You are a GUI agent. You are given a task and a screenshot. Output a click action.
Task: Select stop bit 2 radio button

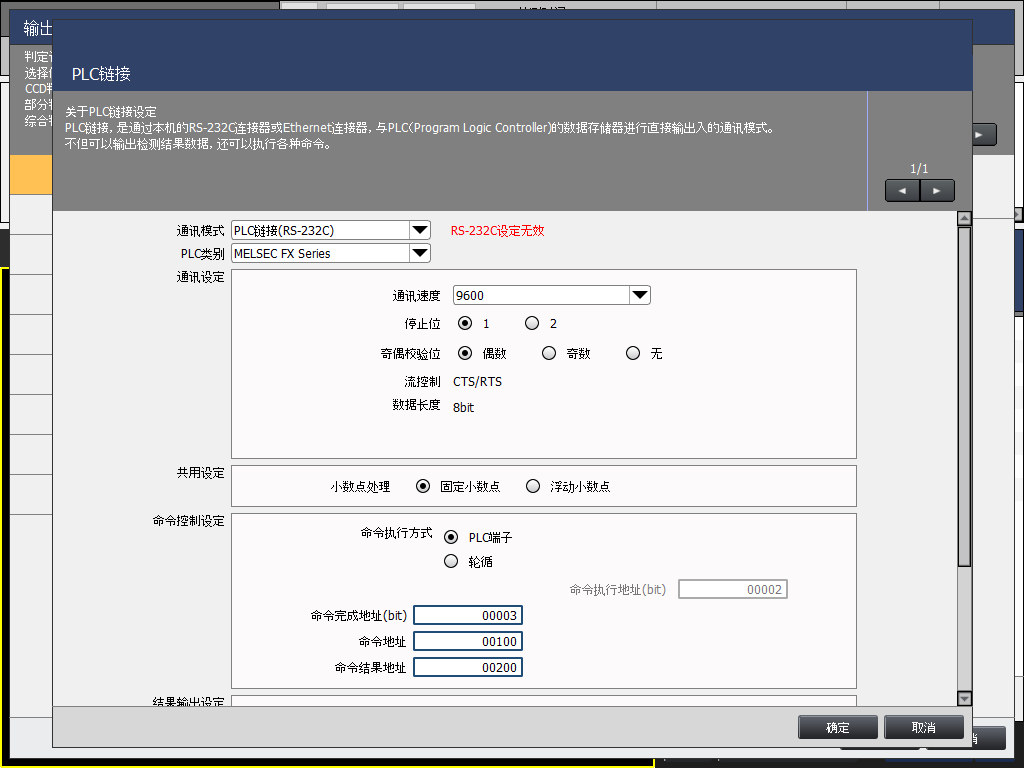(532, 323)
